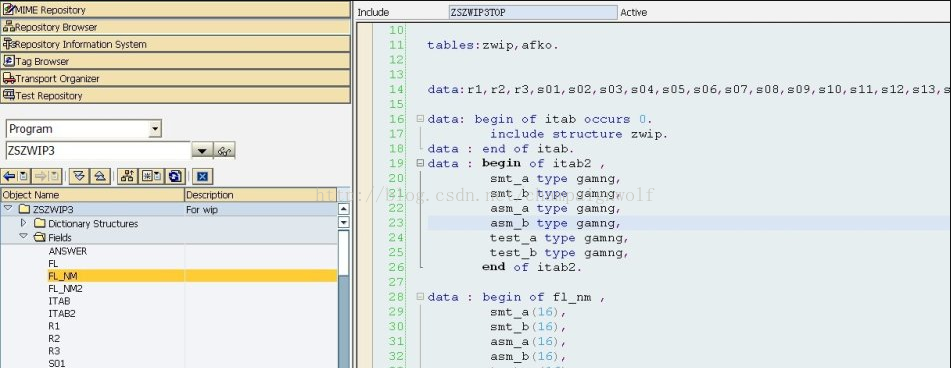The height and width of the screenshot is (368, 951).
Task: Click the Include name field ZSZWIP3TOP
Action: click(x=533, y=12)
